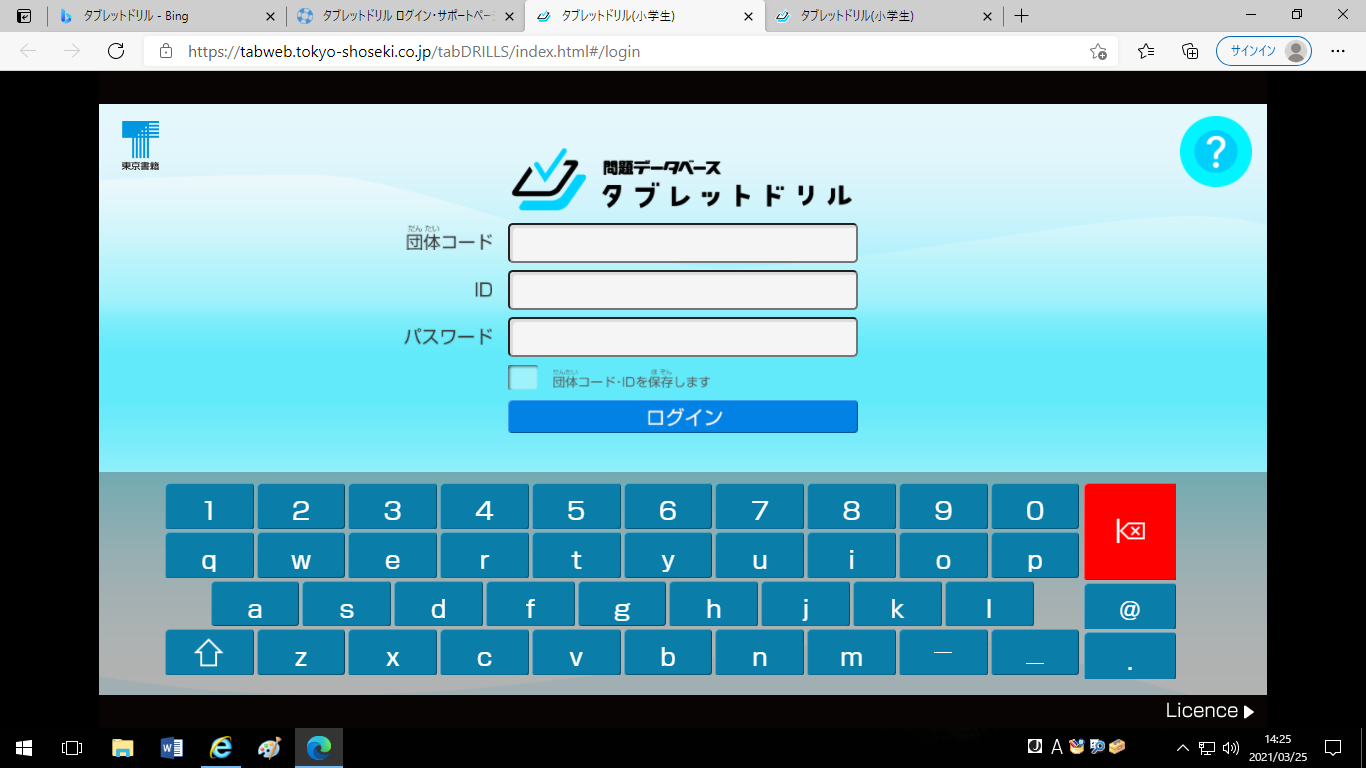Click the red backspace key

[x=1130, y=532]
